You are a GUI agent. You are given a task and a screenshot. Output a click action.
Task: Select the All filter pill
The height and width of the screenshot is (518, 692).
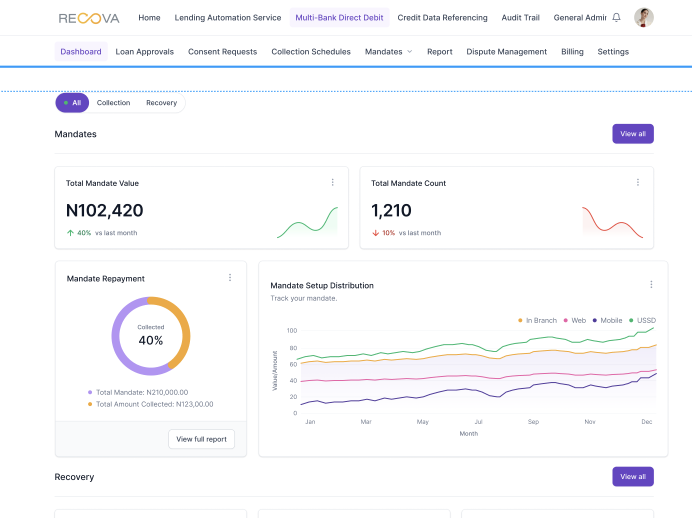click(72, 103)
